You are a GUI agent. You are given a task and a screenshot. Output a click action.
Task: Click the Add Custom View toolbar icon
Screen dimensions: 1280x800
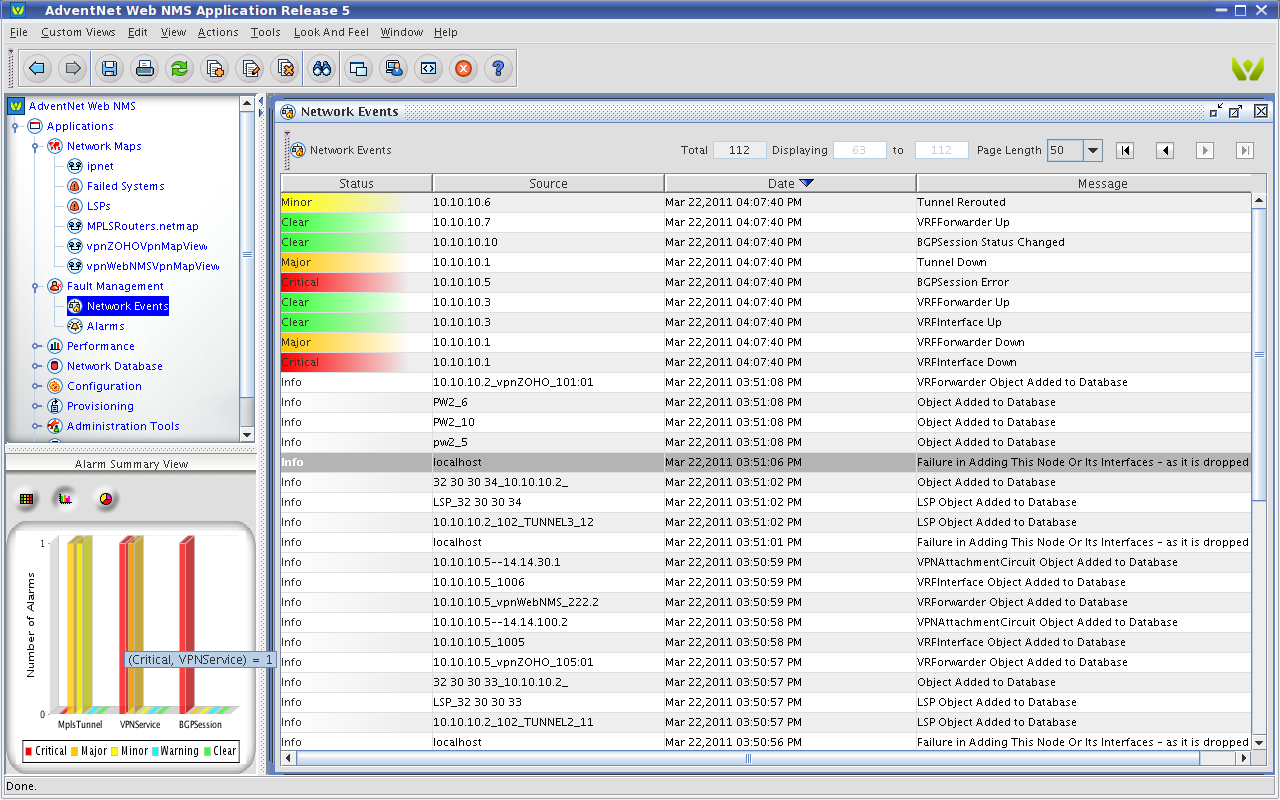click(215, 68)
